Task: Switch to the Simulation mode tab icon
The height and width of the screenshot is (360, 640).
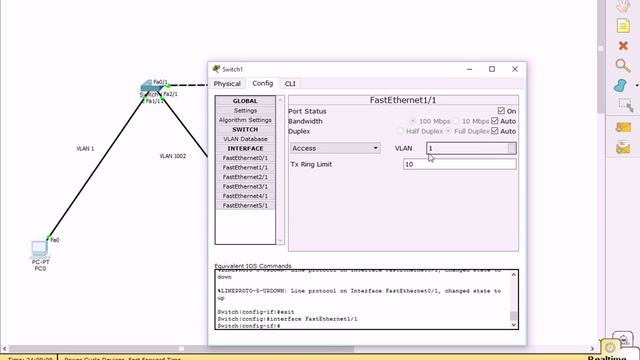Action: (x=623, y=339)
